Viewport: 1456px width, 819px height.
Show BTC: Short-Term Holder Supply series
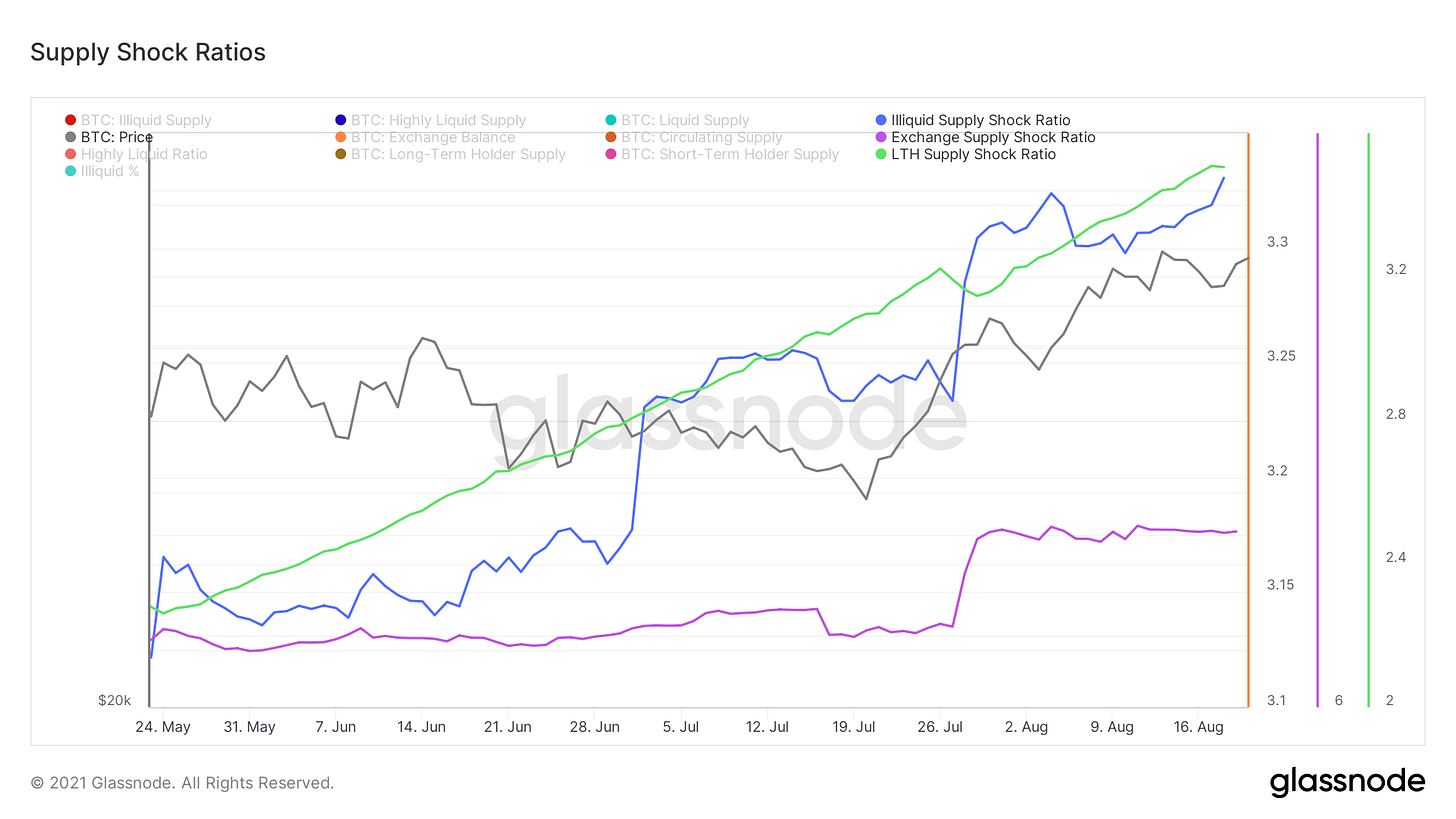click(x=722, y=154)
